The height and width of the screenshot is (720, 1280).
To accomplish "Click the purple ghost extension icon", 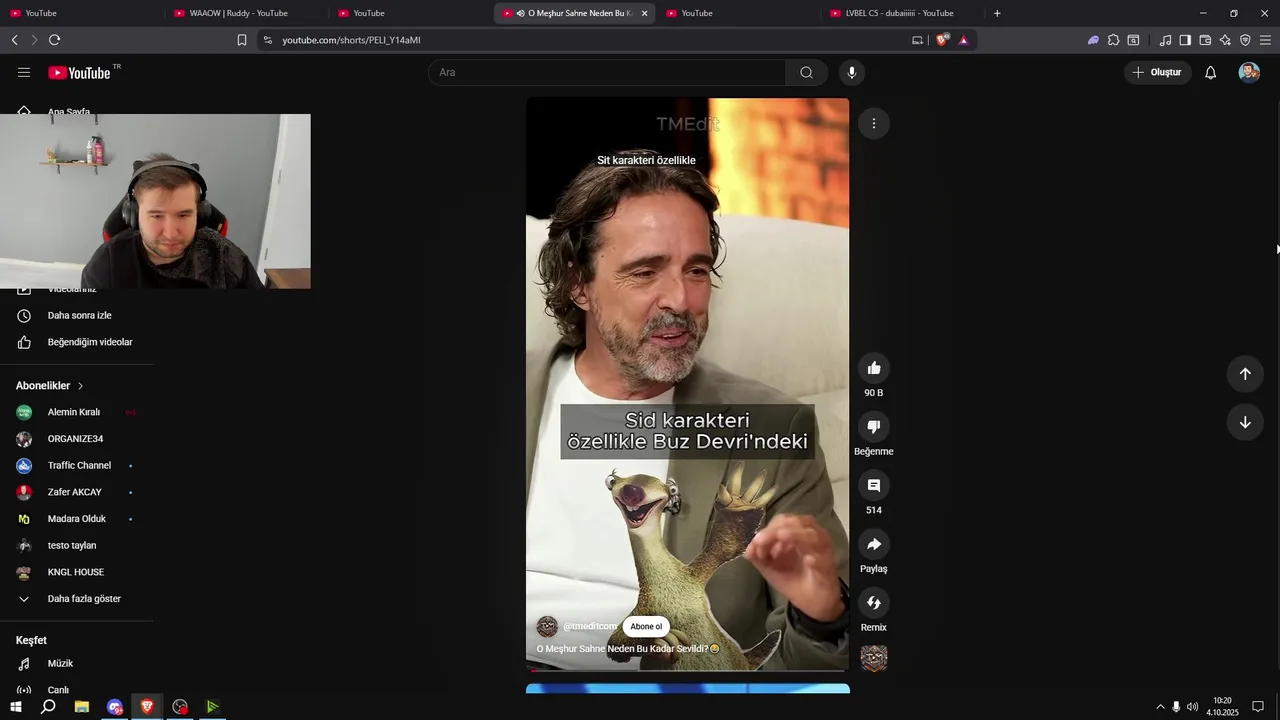I will (1093, 40).
